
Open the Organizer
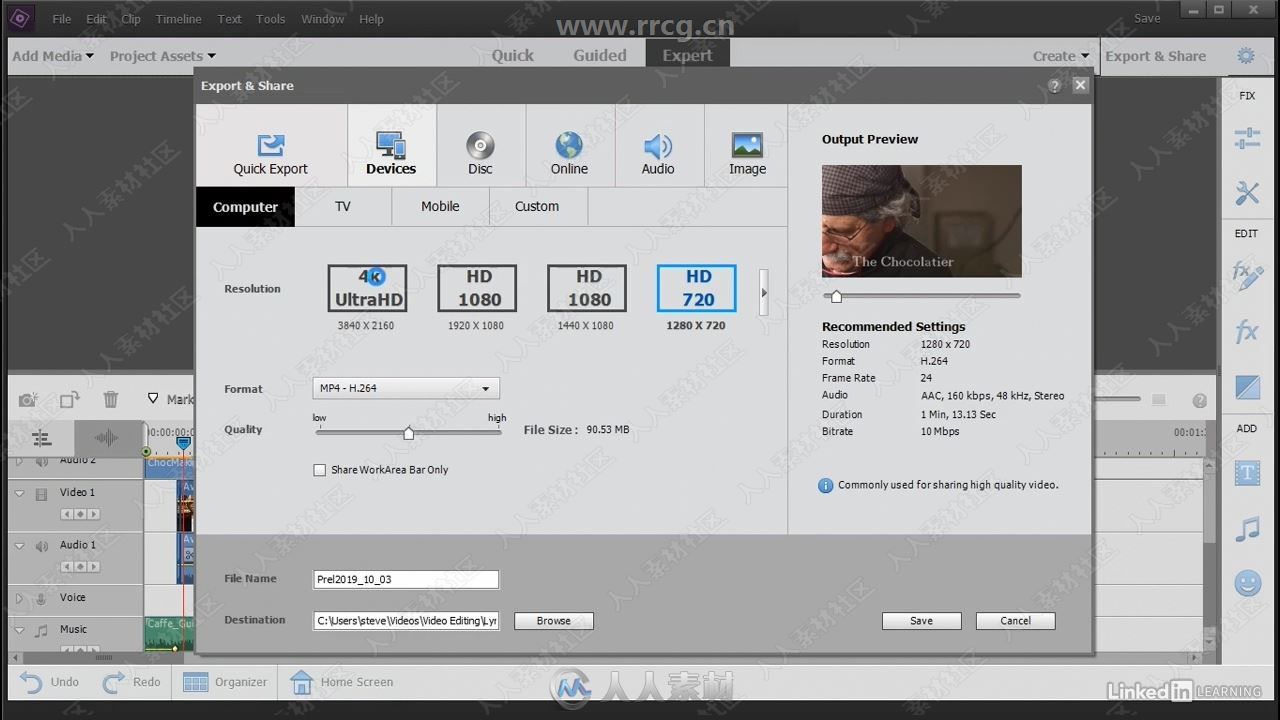coord(226,682)
